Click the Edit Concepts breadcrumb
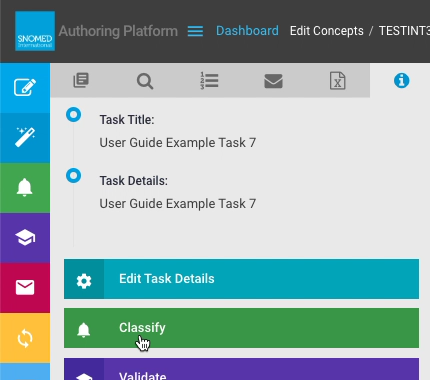The height and width of the screenshot is (380, 430). [x=327, y=31]
